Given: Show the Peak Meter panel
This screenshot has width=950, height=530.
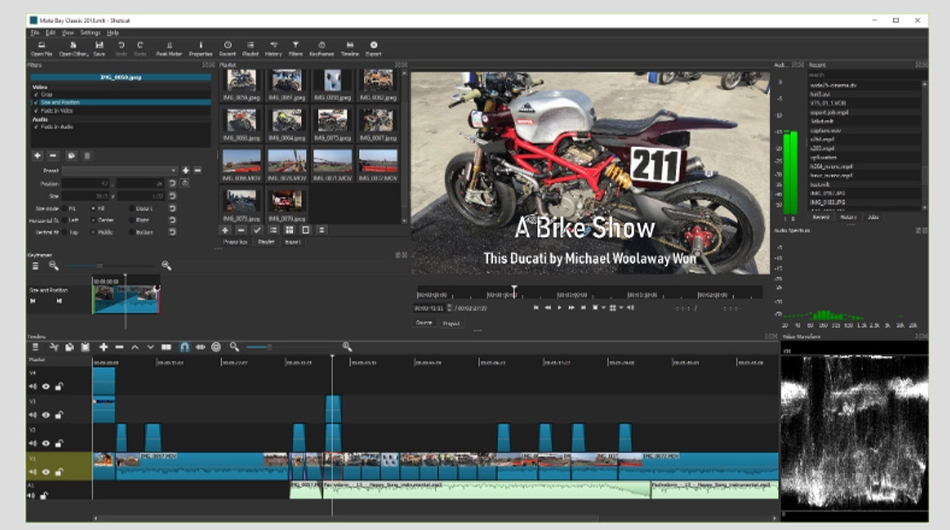Looking at the screenshot, I should click(169, 48).
